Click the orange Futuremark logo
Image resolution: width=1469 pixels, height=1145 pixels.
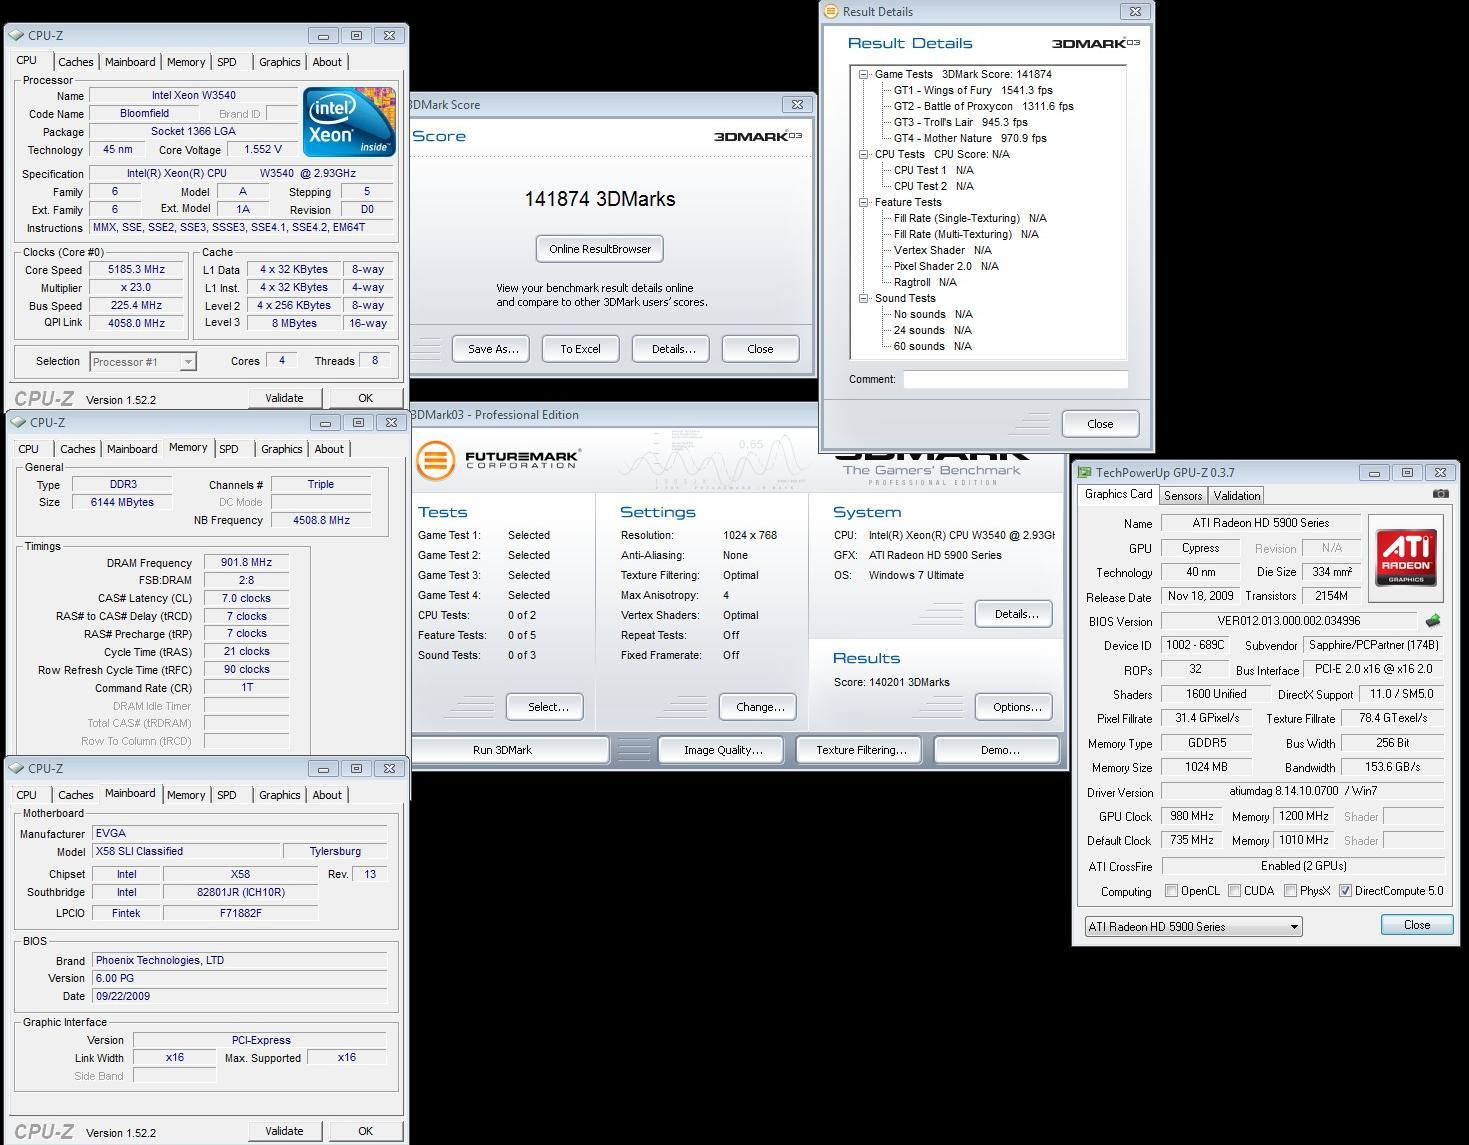(436, 461)
